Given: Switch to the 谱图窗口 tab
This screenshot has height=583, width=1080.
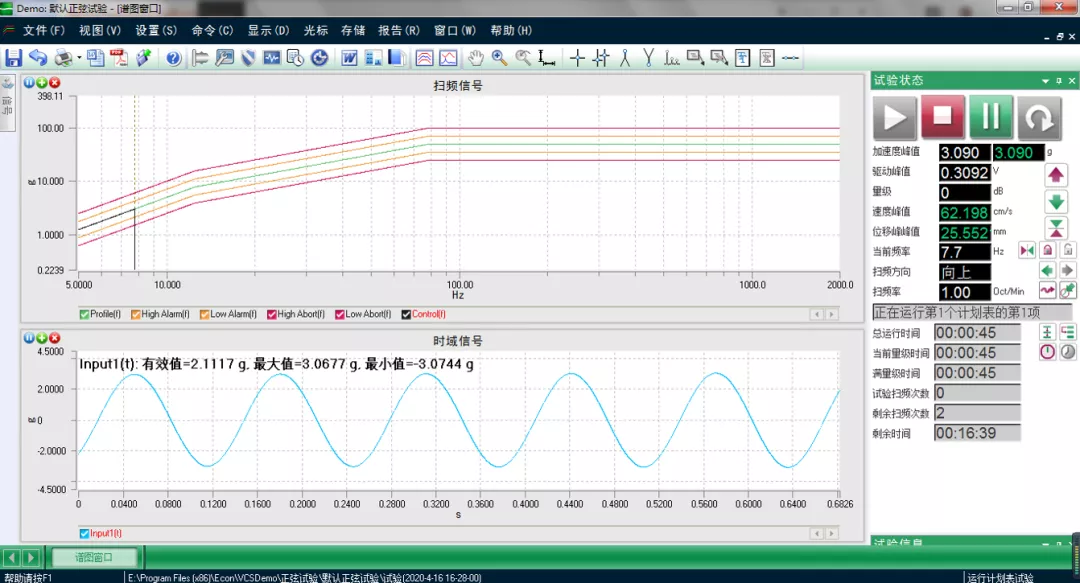Looking at the screenshot, I should [94, 557].
